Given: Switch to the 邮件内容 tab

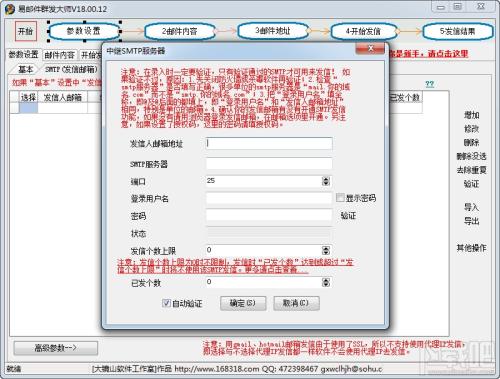Looking at the screenshot, I should tap(60, 55).
